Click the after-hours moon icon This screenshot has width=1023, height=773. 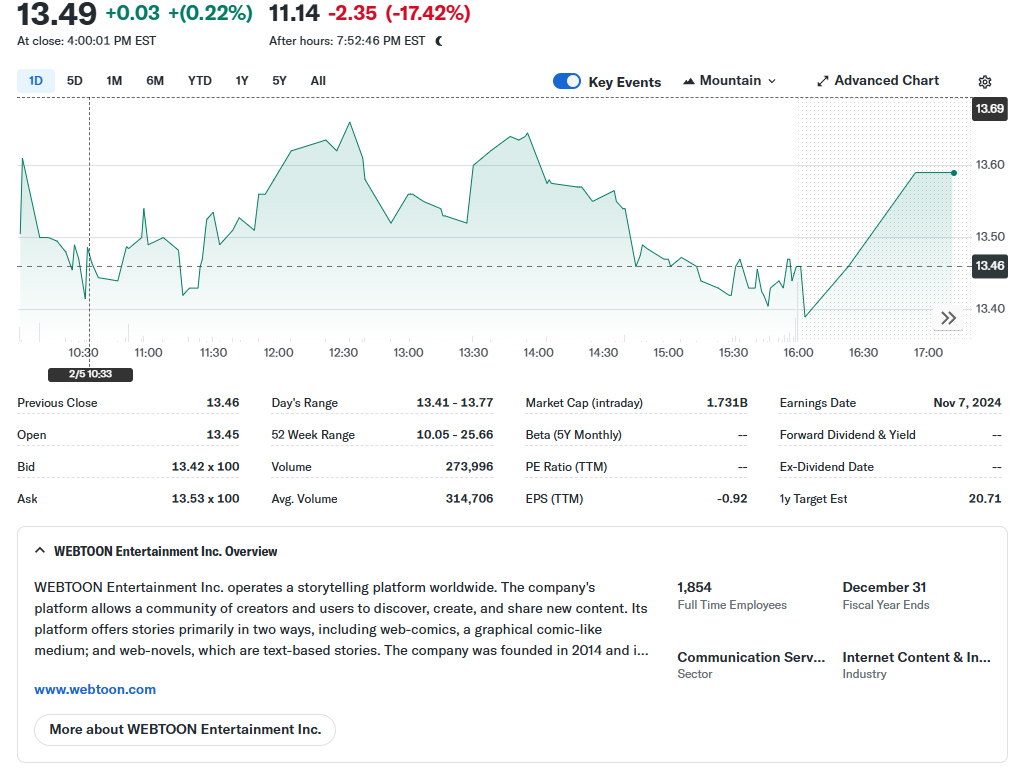coord(439,41)
